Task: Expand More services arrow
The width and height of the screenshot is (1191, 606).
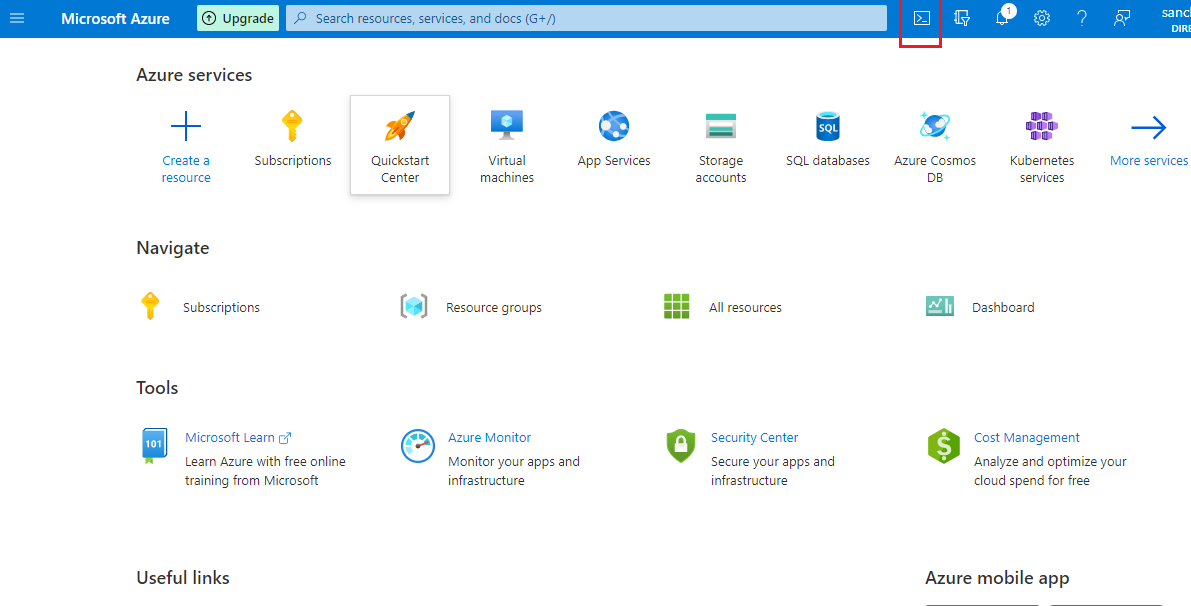Action: pyautogui.click(x=1149, y=127)
